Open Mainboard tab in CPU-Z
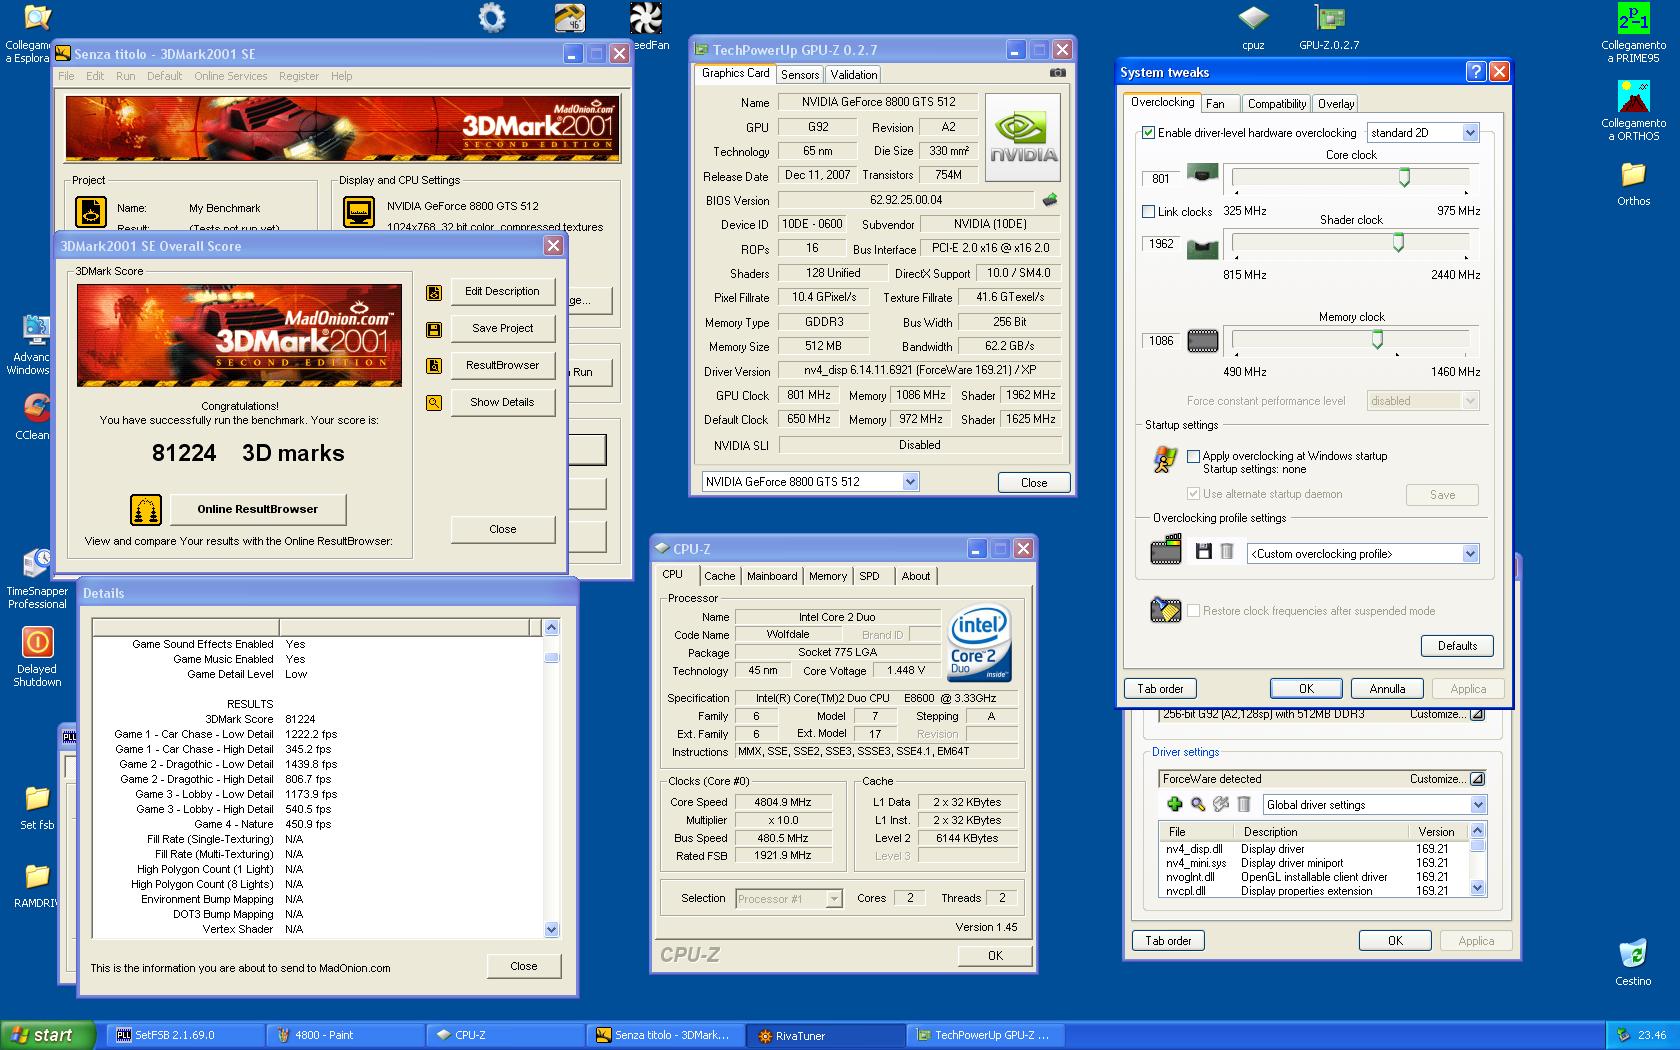The width and height of the screenshot is (1680, 1050). pos(772,576)
